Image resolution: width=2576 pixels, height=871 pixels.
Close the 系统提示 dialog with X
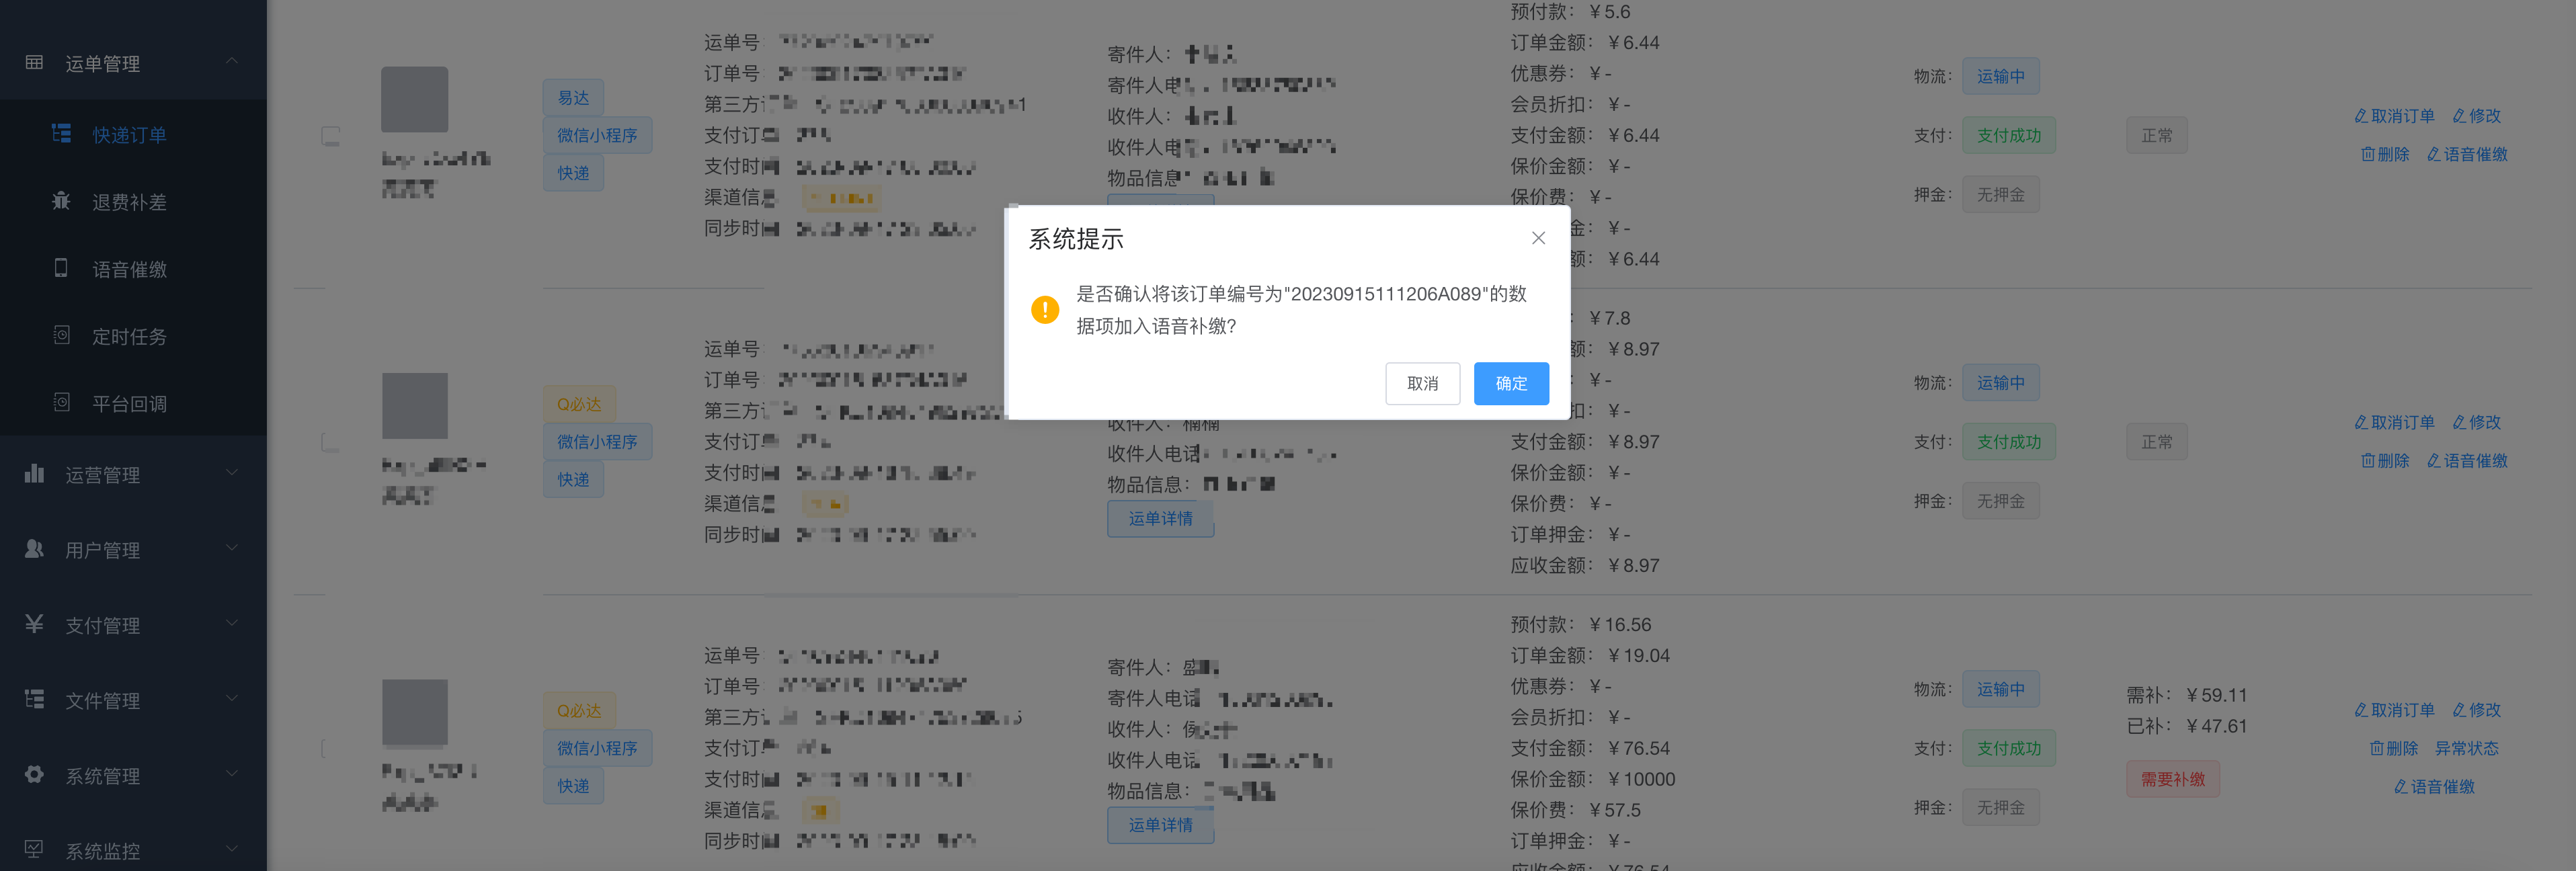click(x=1538, y=238)
